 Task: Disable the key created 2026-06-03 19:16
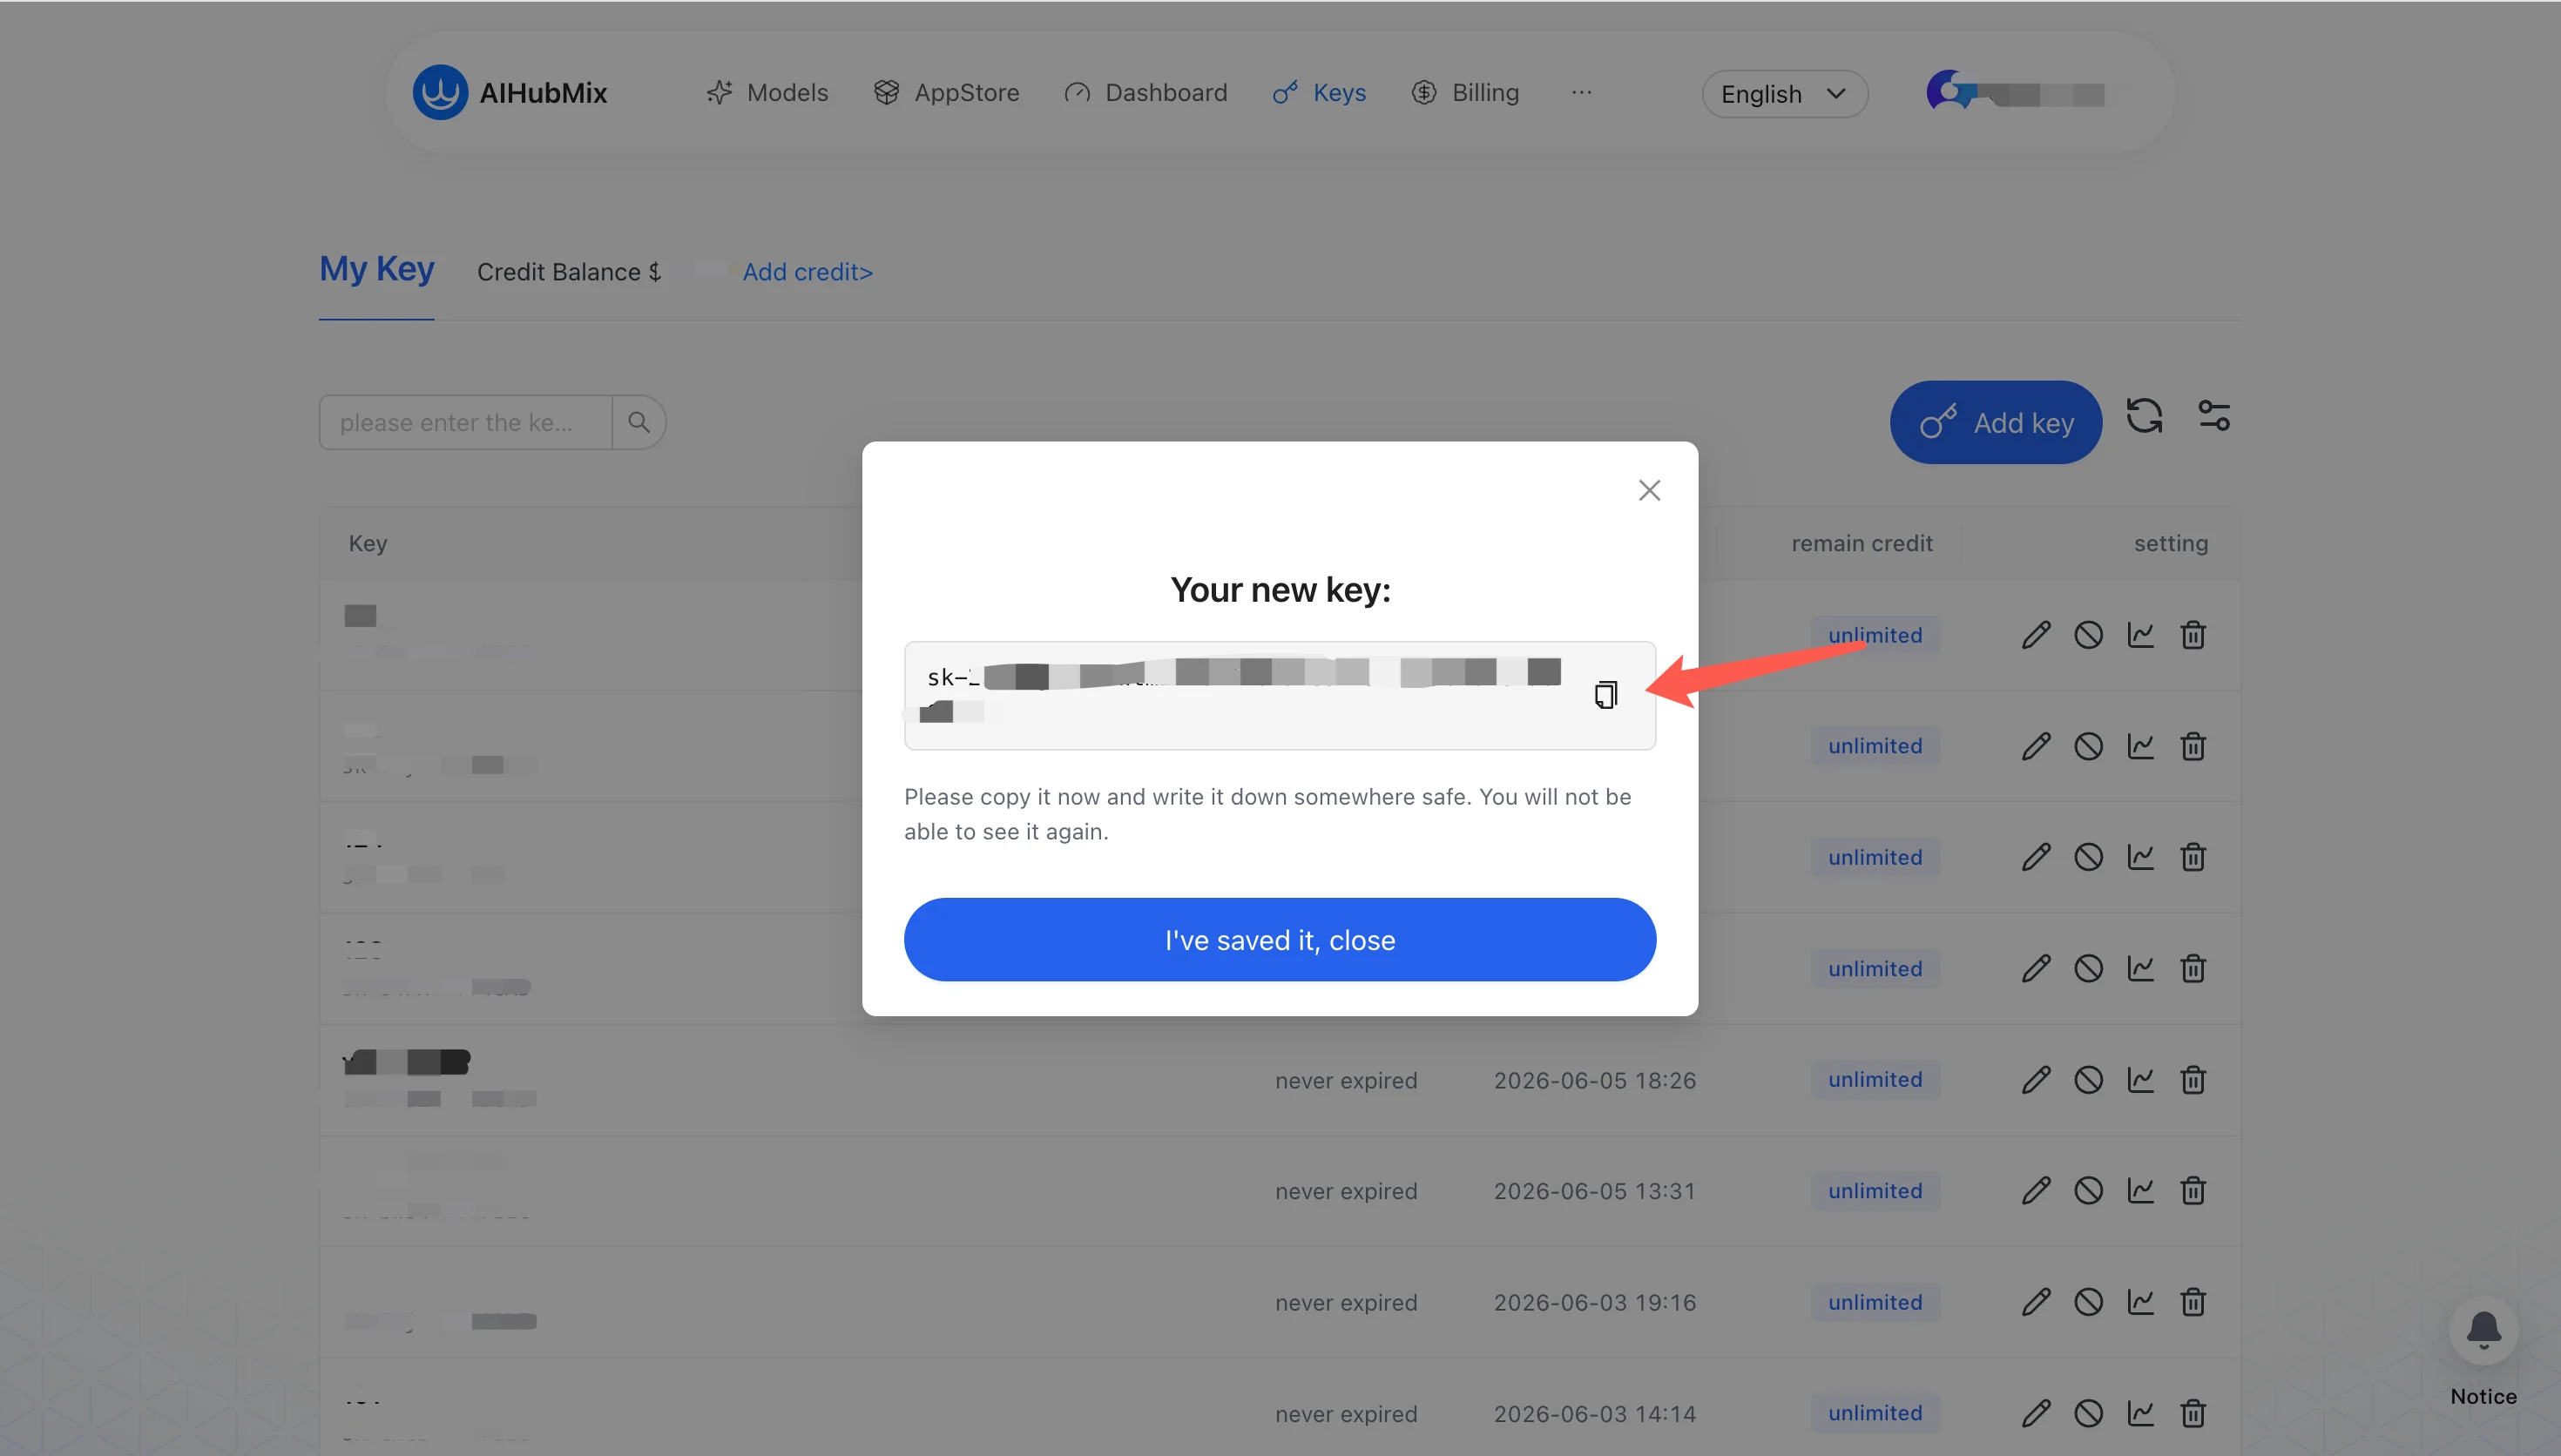pyautogui.click(x=2088, y=1302)
